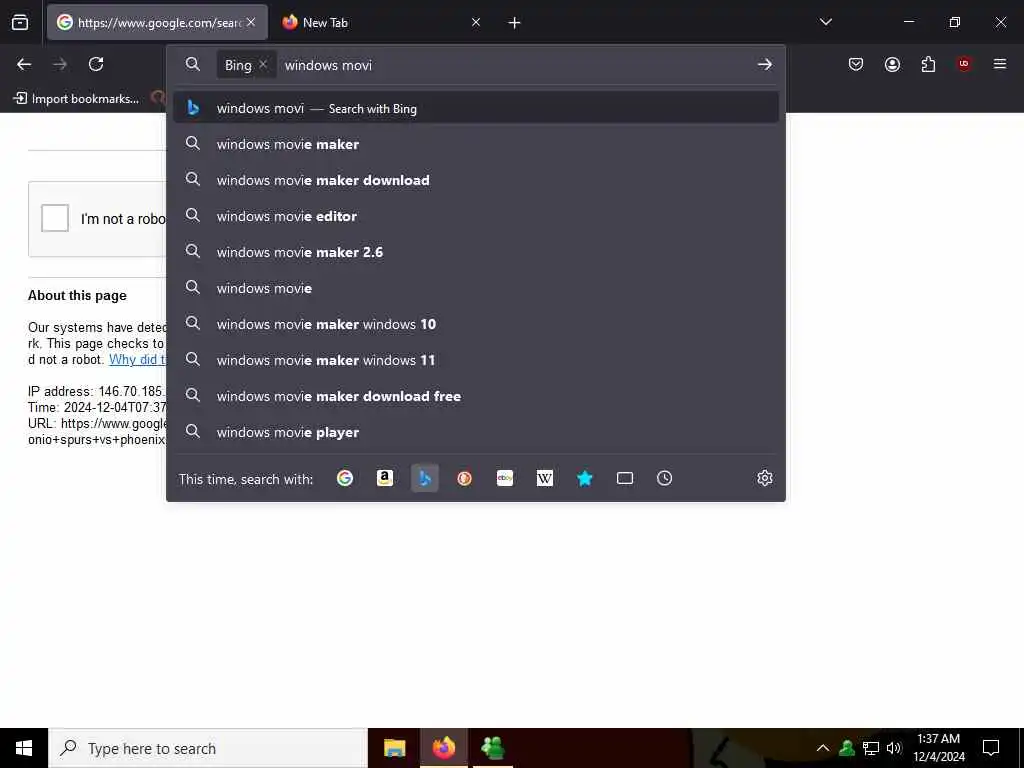
Task: Reload the current page
Action: (x=96, y=64)
